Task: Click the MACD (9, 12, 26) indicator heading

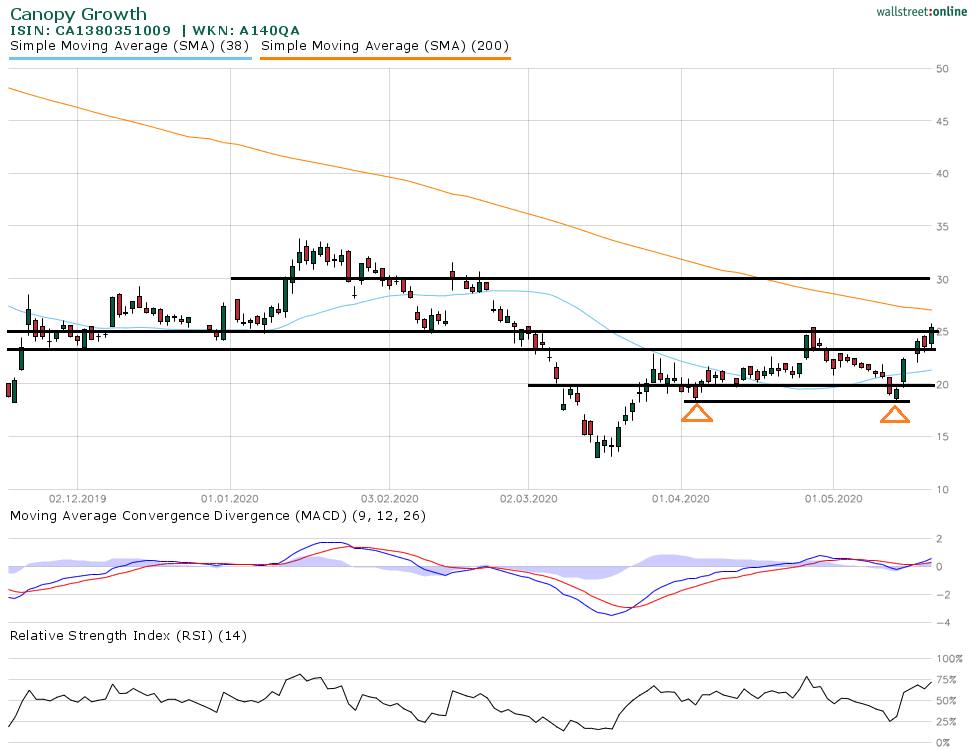Action: 218,515
